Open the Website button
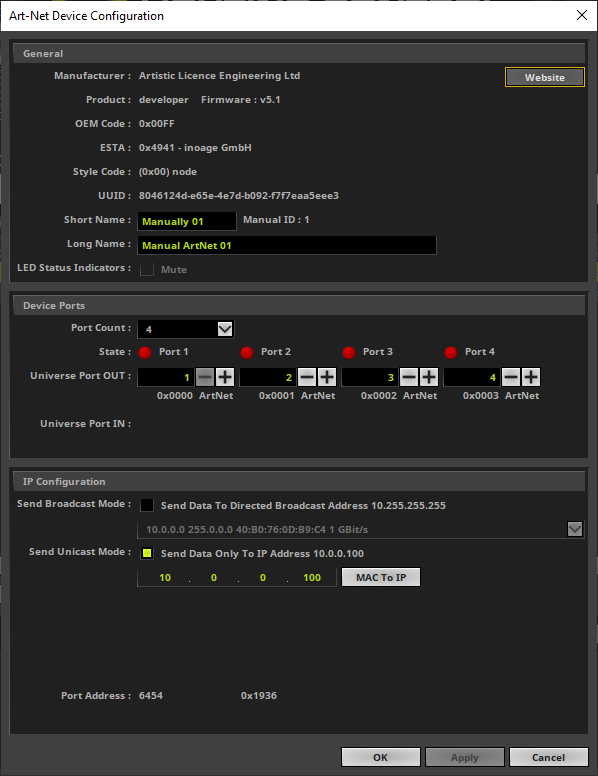Screen dimensions: 598x776 pyautogui.click(x=545, y=77)
